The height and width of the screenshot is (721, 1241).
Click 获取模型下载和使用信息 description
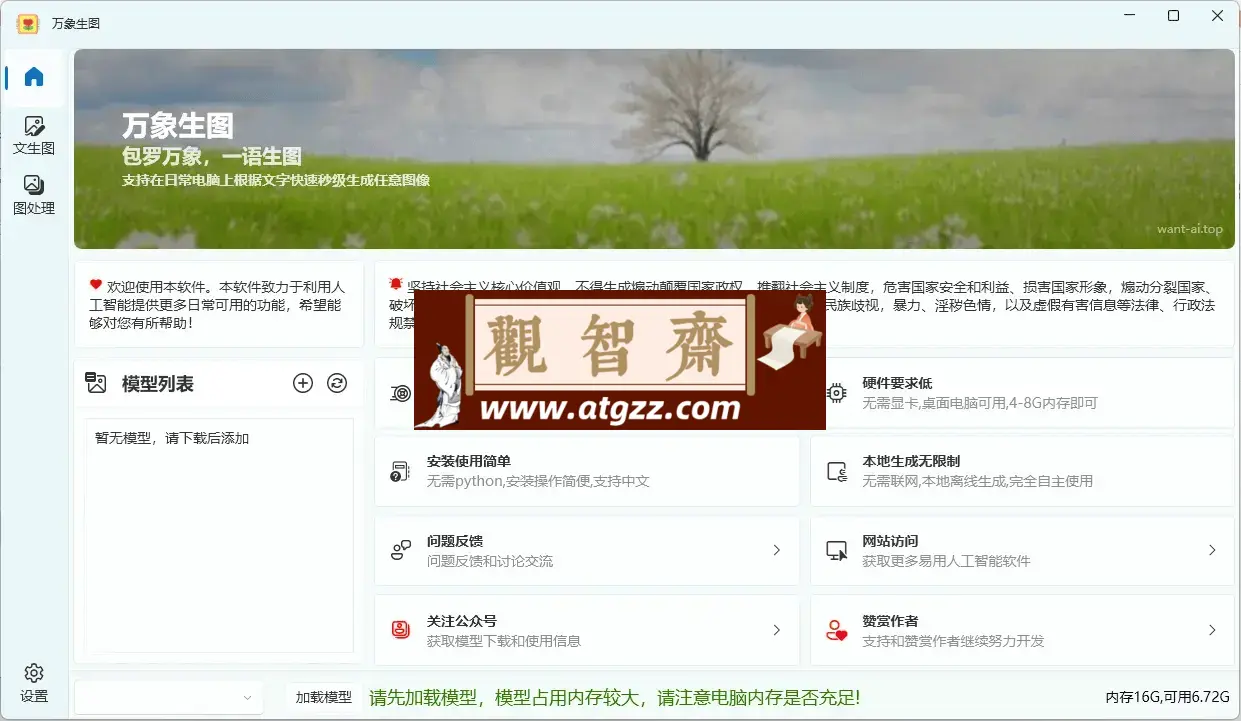504,641
